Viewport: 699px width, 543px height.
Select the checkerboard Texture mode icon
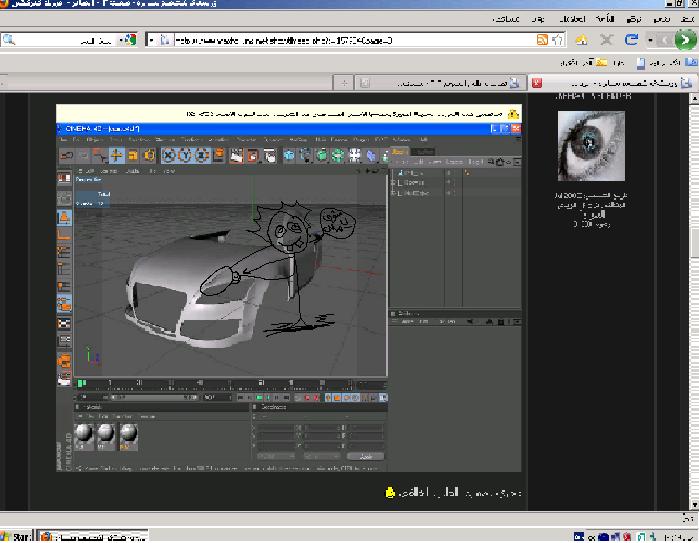point(64,323)
